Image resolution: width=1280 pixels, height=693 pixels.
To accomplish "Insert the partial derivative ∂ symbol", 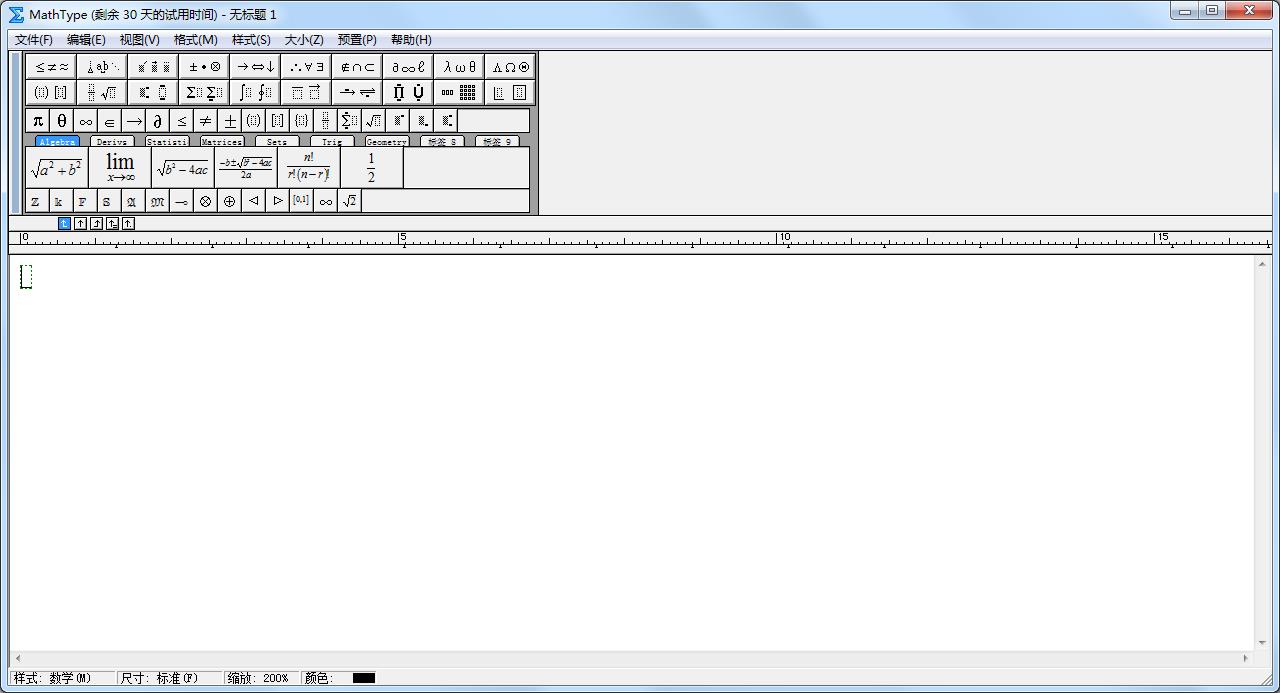I will pyautogui.click(x=158, y=121).
